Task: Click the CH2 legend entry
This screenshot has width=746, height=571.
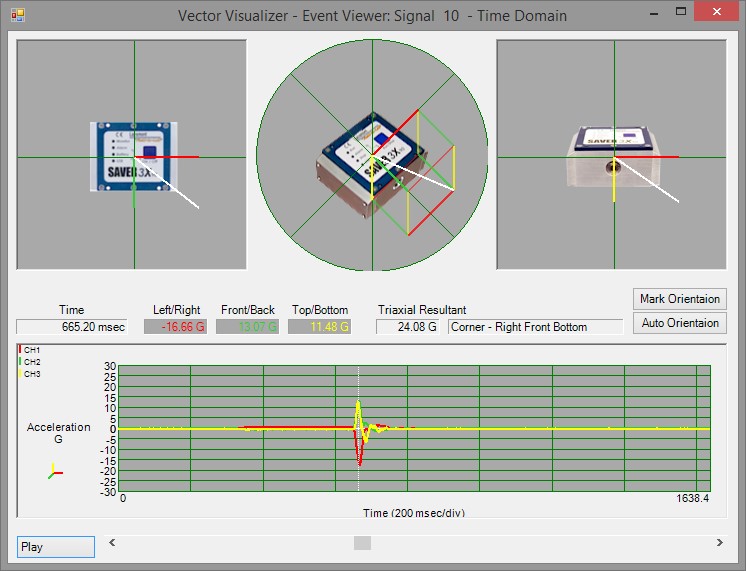Action: pyautogui.click(x=29, y=362)
